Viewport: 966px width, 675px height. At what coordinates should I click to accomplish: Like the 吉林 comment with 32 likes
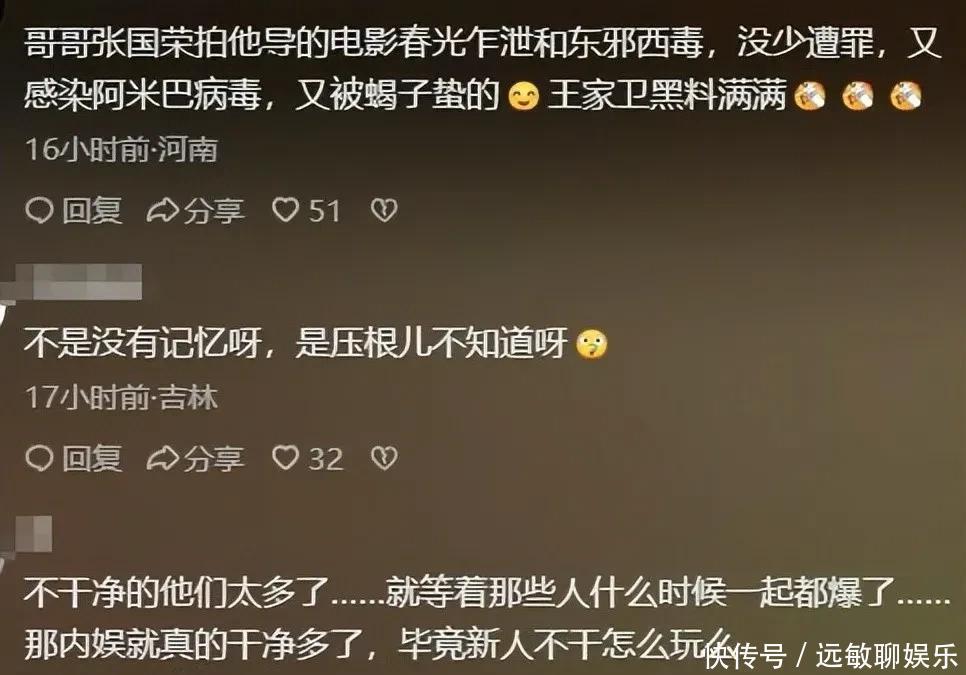[286, 458]
